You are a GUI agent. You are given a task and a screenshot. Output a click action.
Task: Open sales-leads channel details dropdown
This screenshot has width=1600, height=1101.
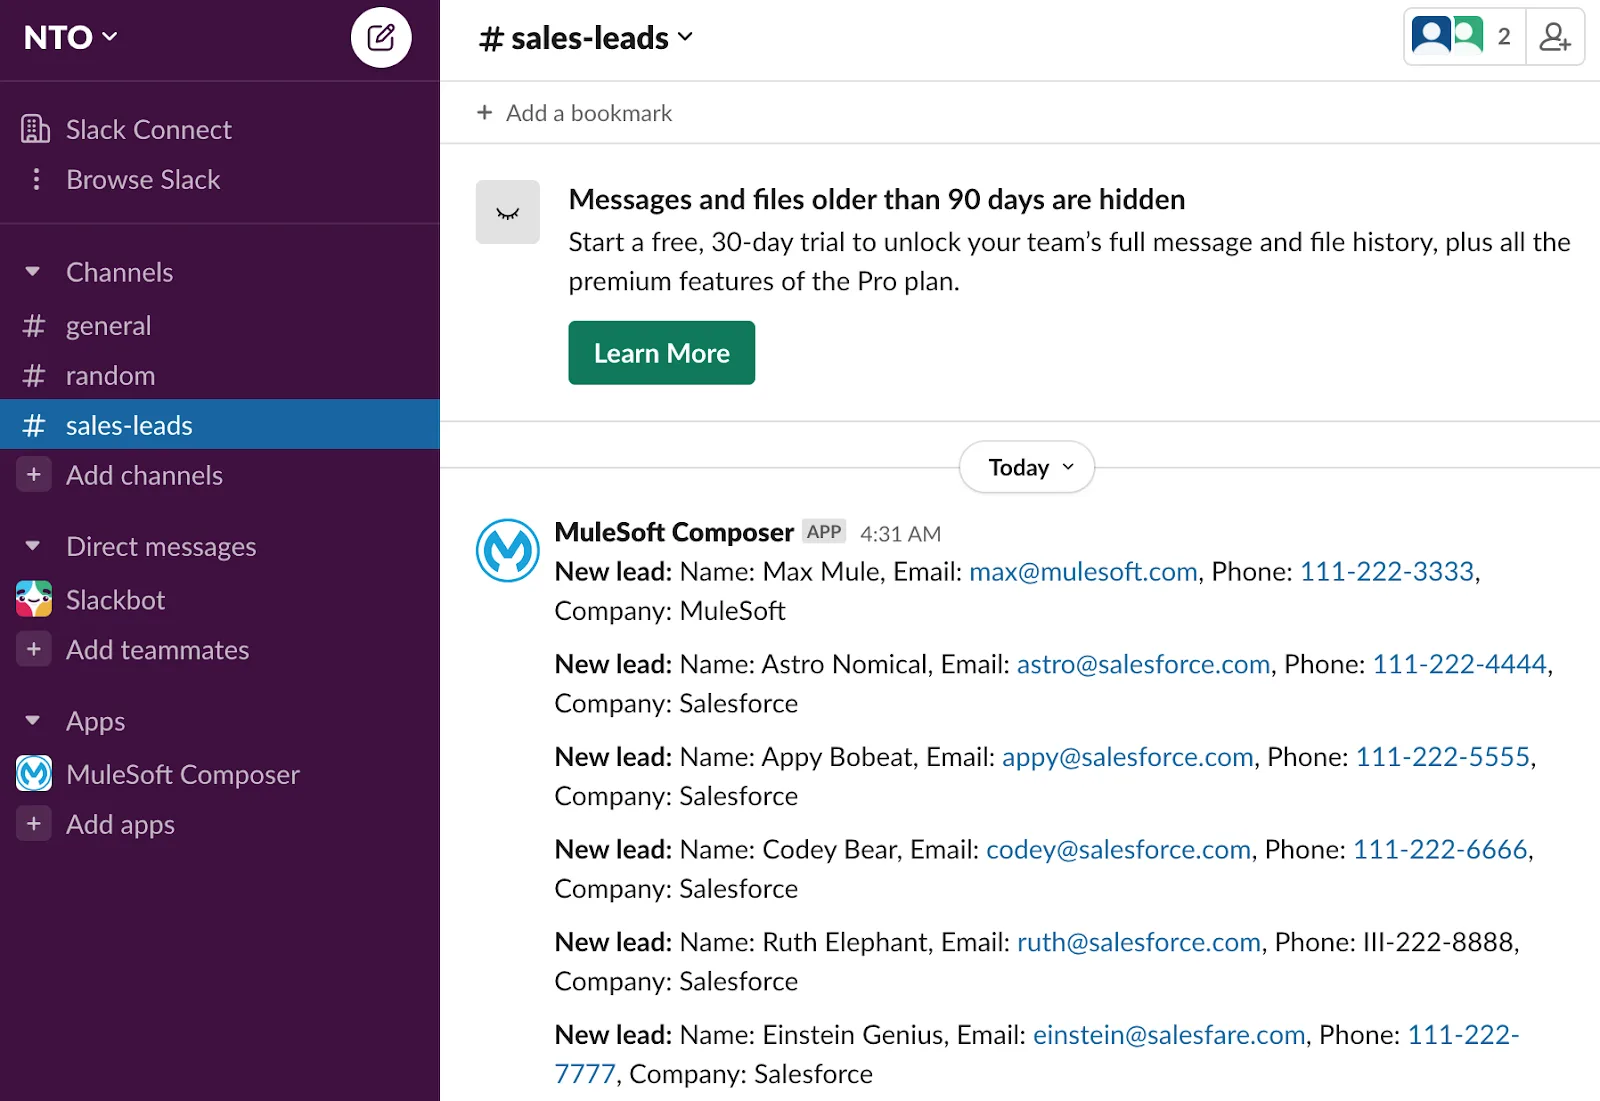[x=586, y=38]
